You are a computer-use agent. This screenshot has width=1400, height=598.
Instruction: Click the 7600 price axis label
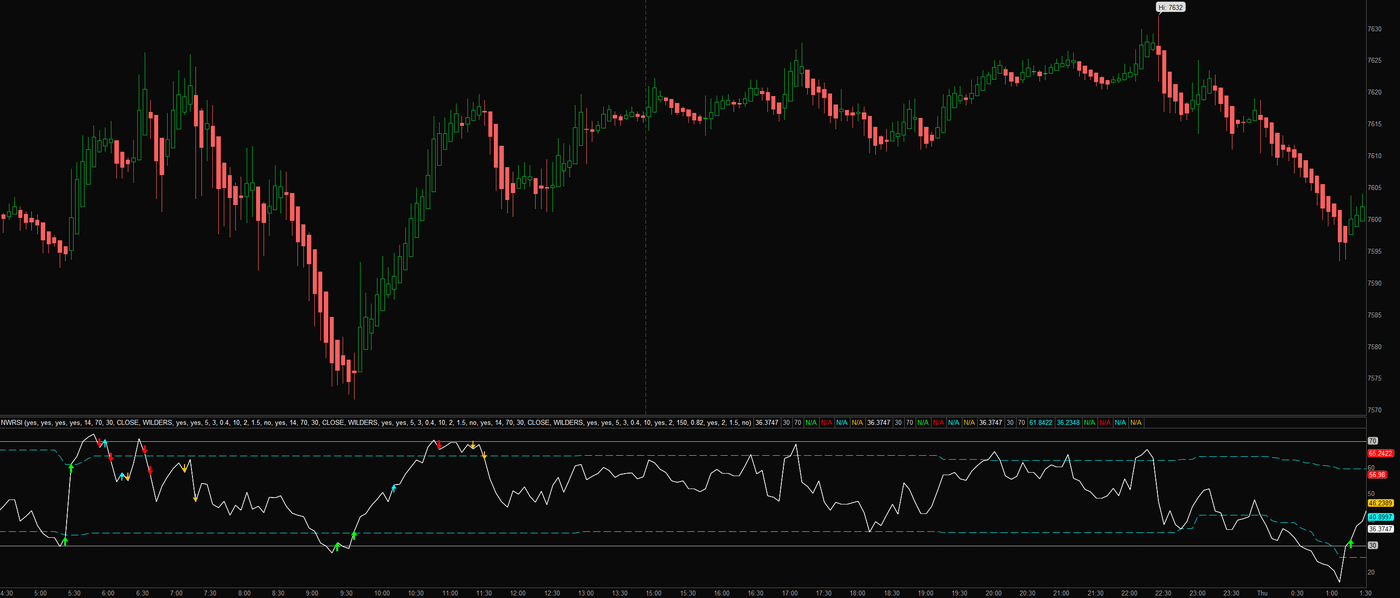(x=1375, y=220)
